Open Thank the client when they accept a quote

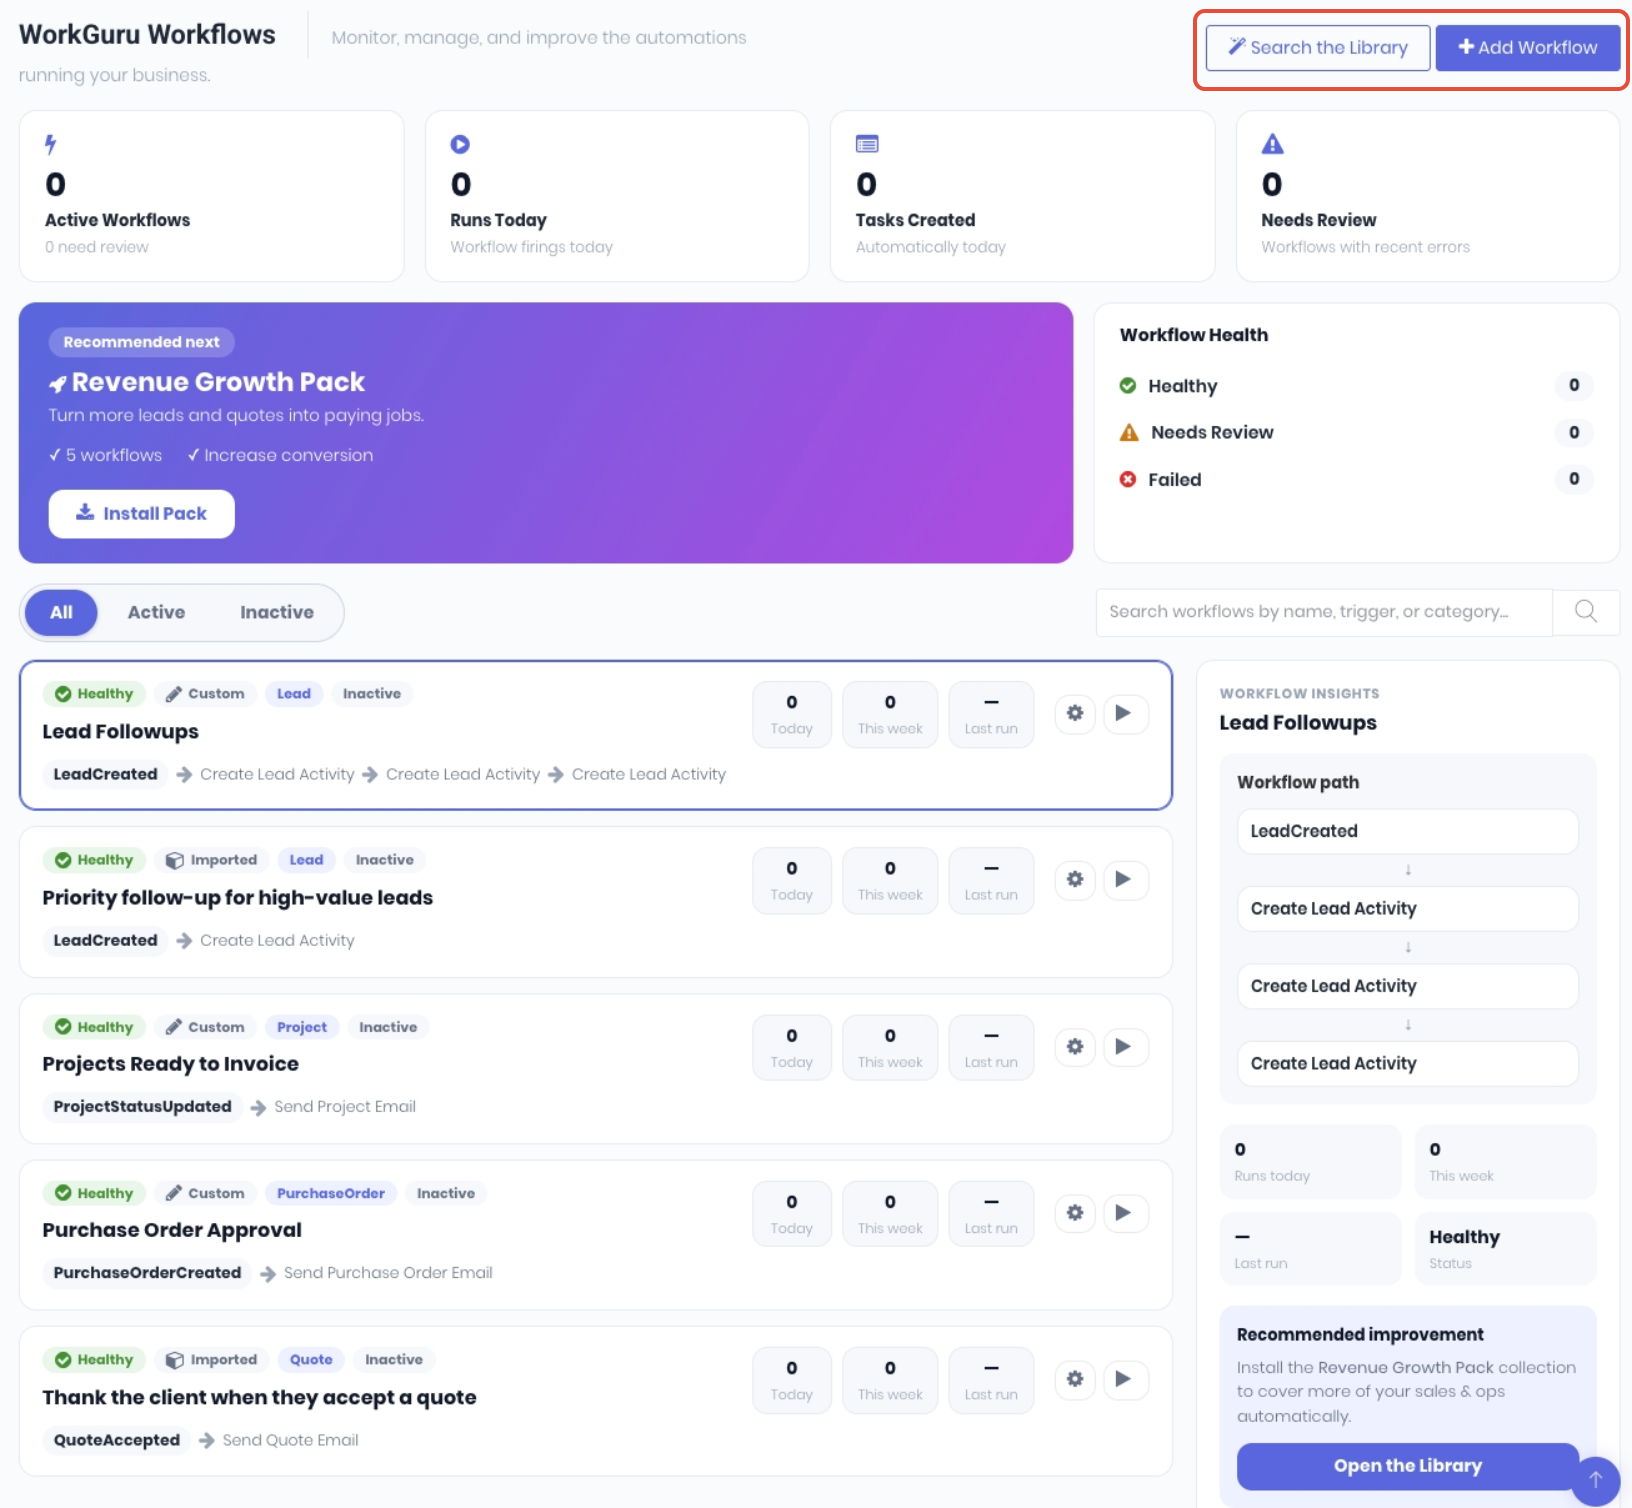260,1398
